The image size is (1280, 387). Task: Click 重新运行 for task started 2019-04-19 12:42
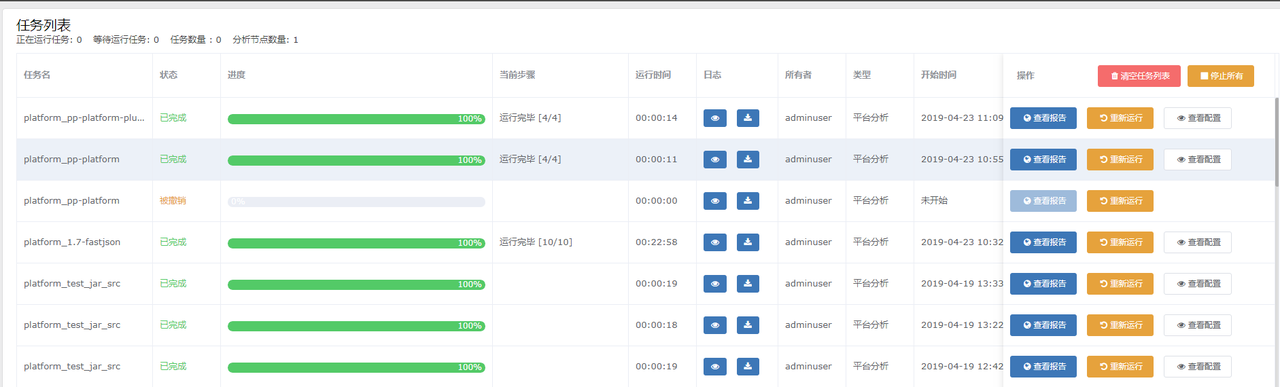[x=1120, y=366]
